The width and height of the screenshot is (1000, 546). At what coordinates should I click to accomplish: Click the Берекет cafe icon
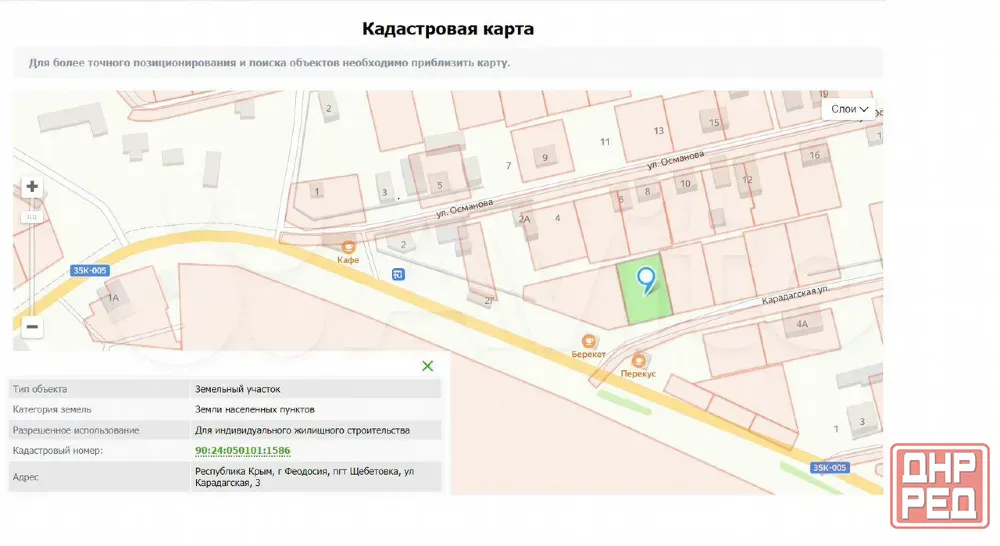(588, 342)
